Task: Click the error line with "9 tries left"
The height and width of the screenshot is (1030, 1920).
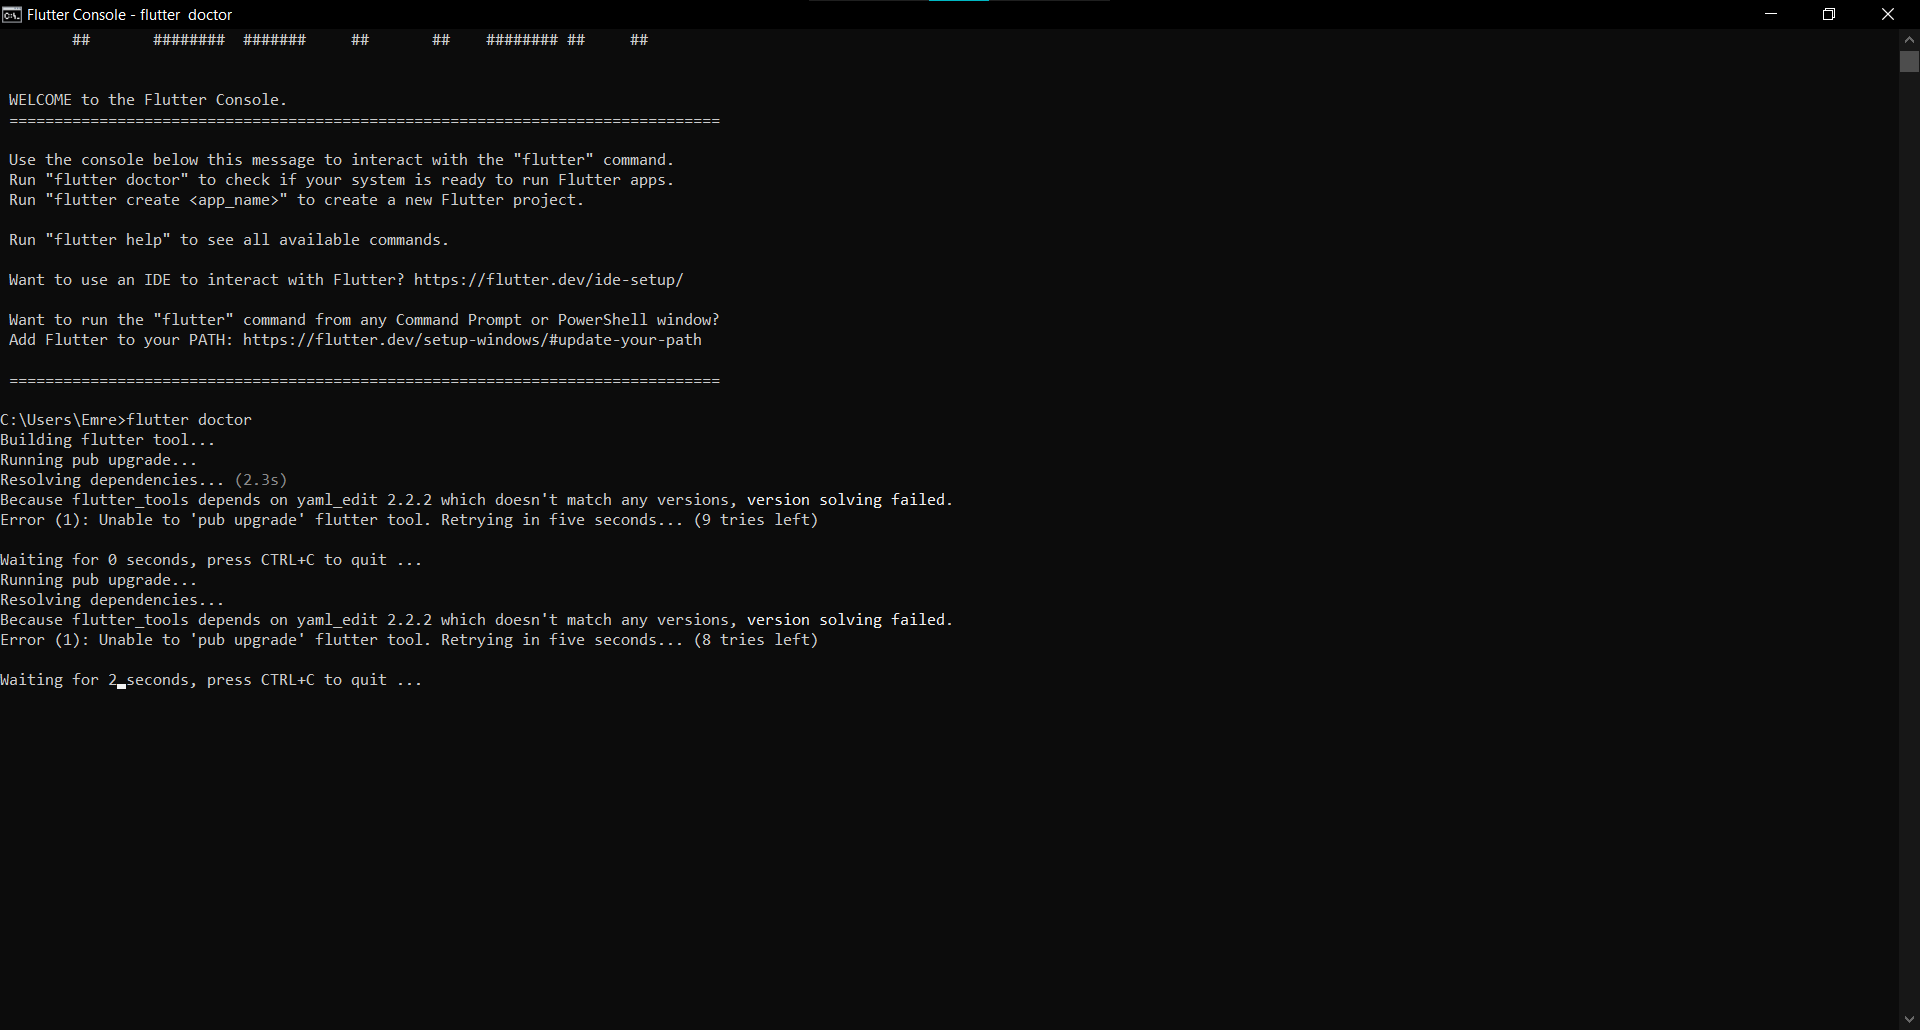Action: (x=409, y=520)
